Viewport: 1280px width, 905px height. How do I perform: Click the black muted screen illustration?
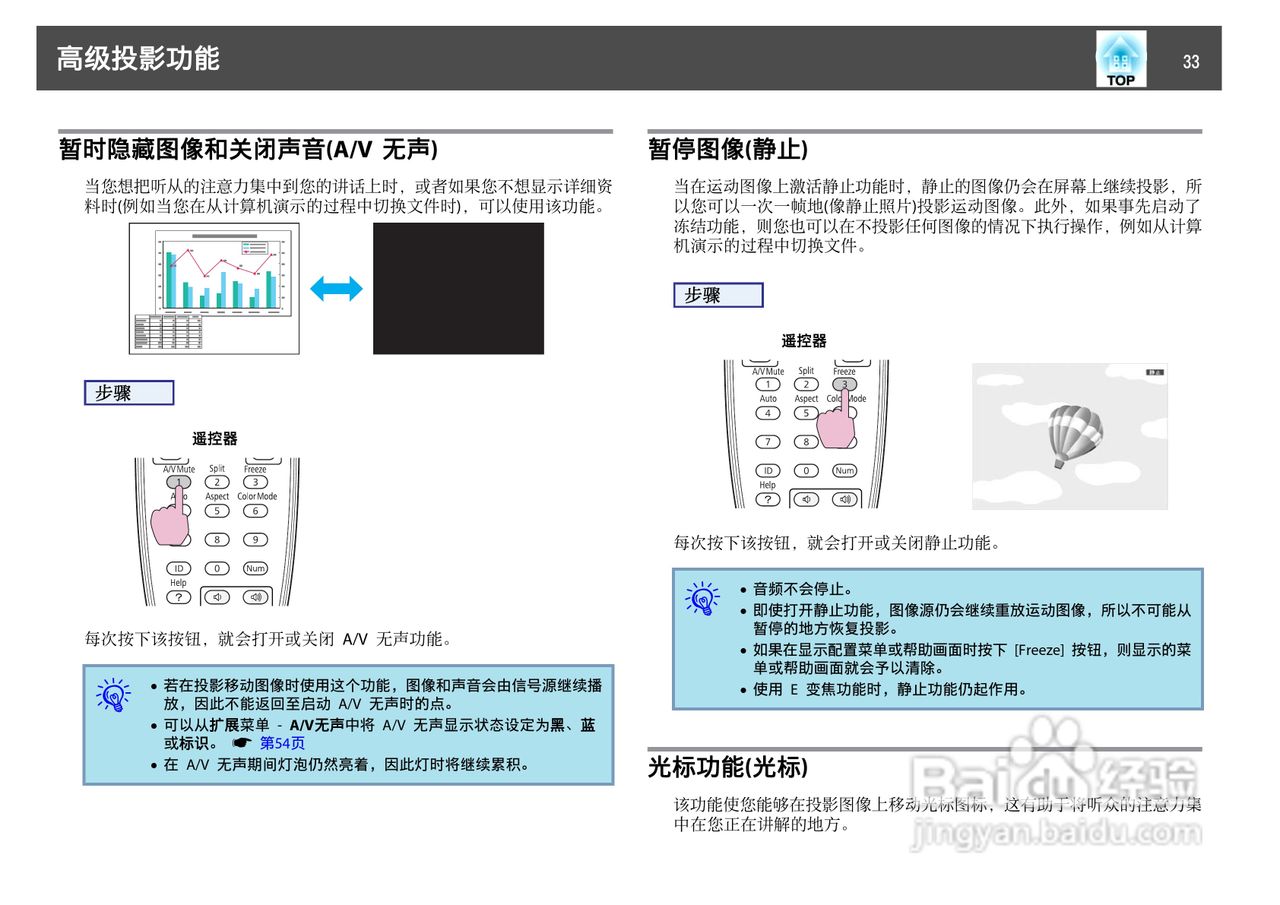tap(458, 288)
